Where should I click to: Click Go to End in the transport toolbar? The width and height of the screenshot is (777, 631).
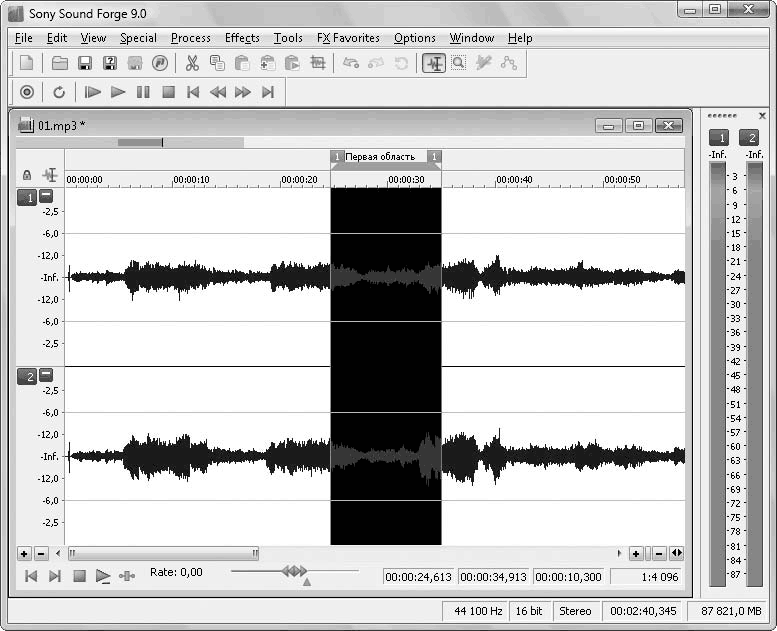pos(268,92)
